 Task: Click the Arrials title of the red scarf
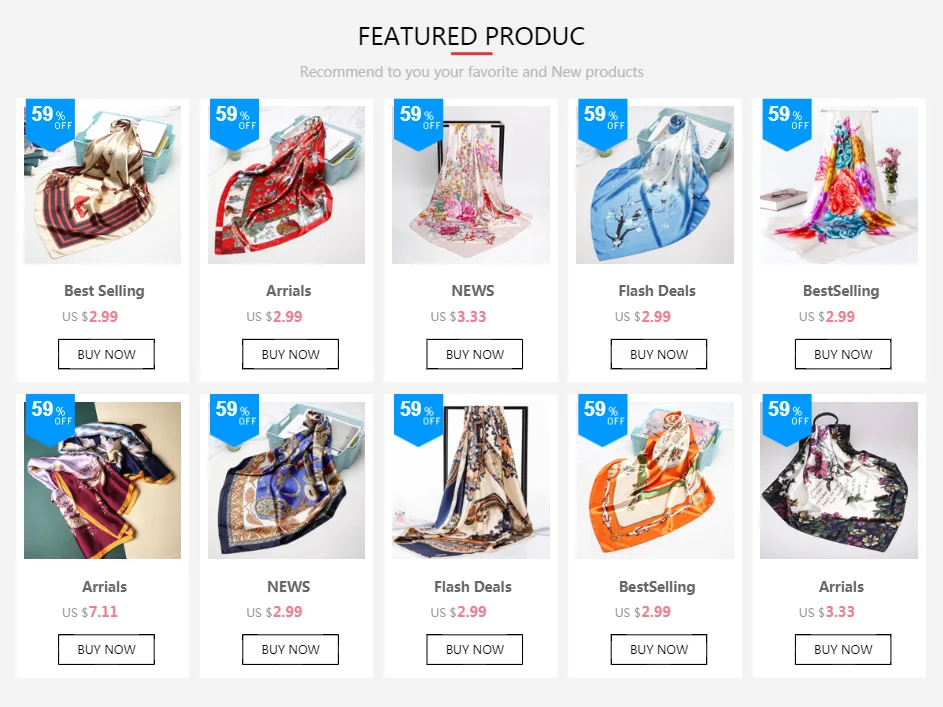coord(289,291)
